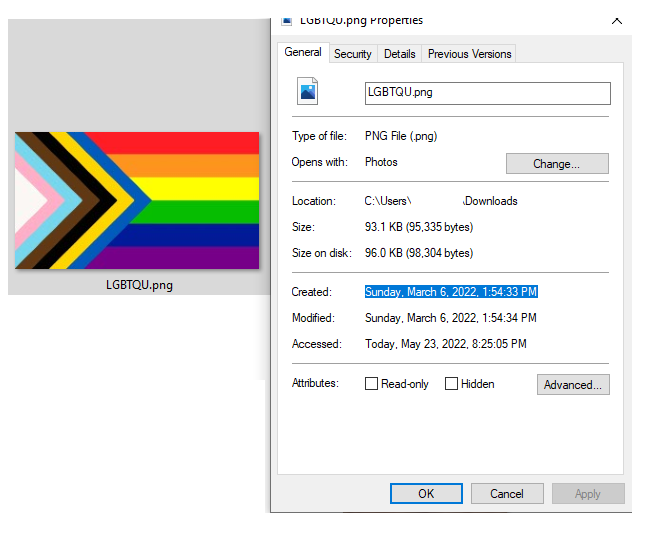Click the 'Photos' opens-with value
The height and width of the screenshot is (539, 646).
point(381,162)
